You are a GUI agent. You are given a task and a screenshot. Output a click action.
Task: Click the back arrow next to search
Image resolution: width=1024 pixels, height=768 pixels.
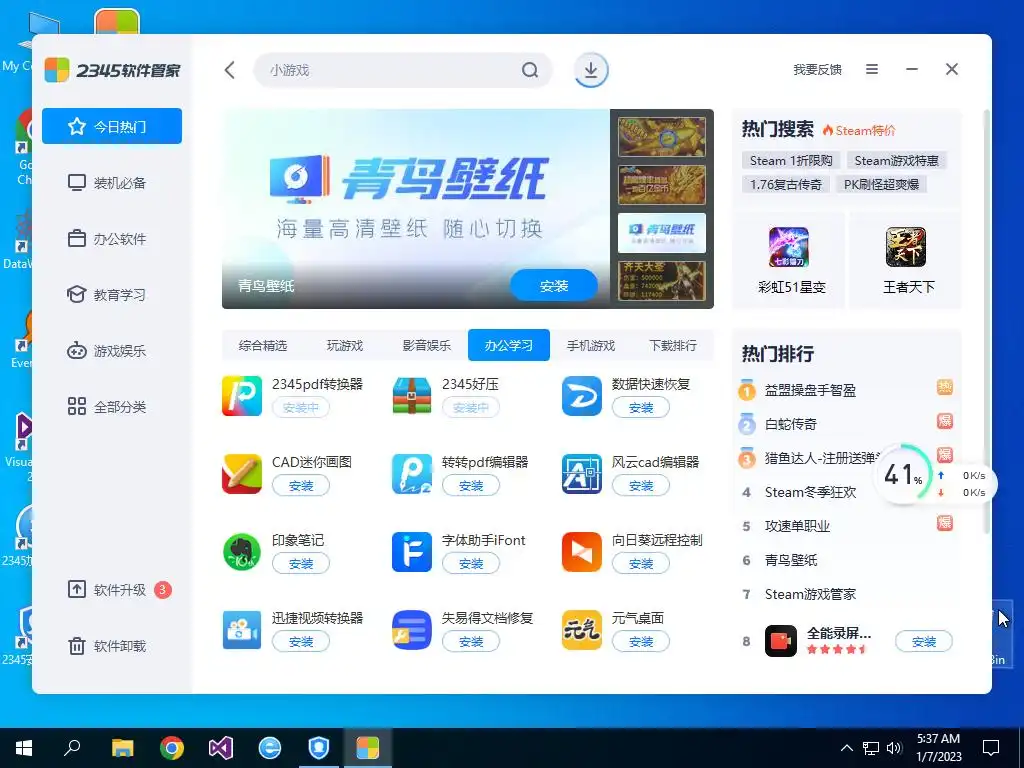[x=229, y=70]
